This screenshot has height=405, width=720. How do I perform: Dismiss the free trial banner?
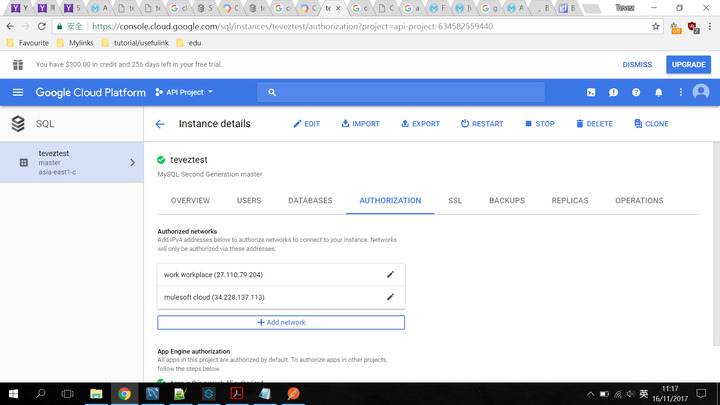[637, 64]
